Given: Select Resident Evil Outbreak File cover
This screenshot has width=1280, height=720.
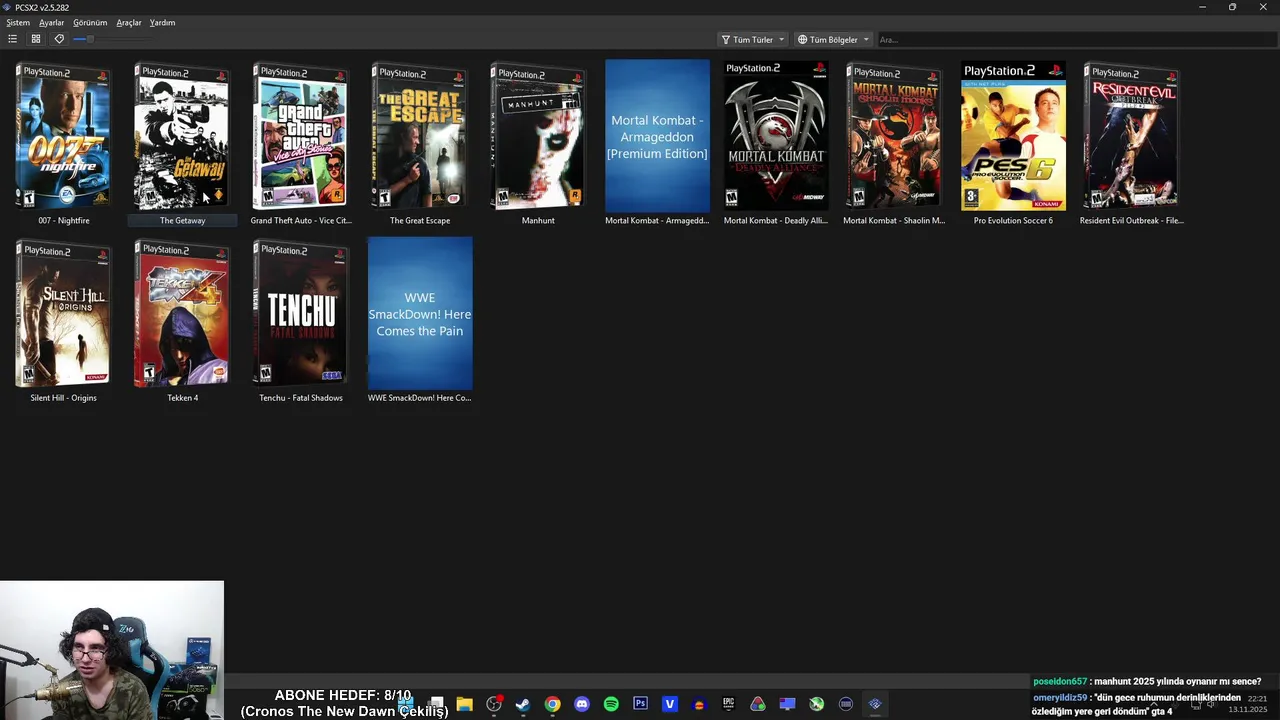Looking at the screenshot, I should pyautogui.click(x=1131, y=136).
